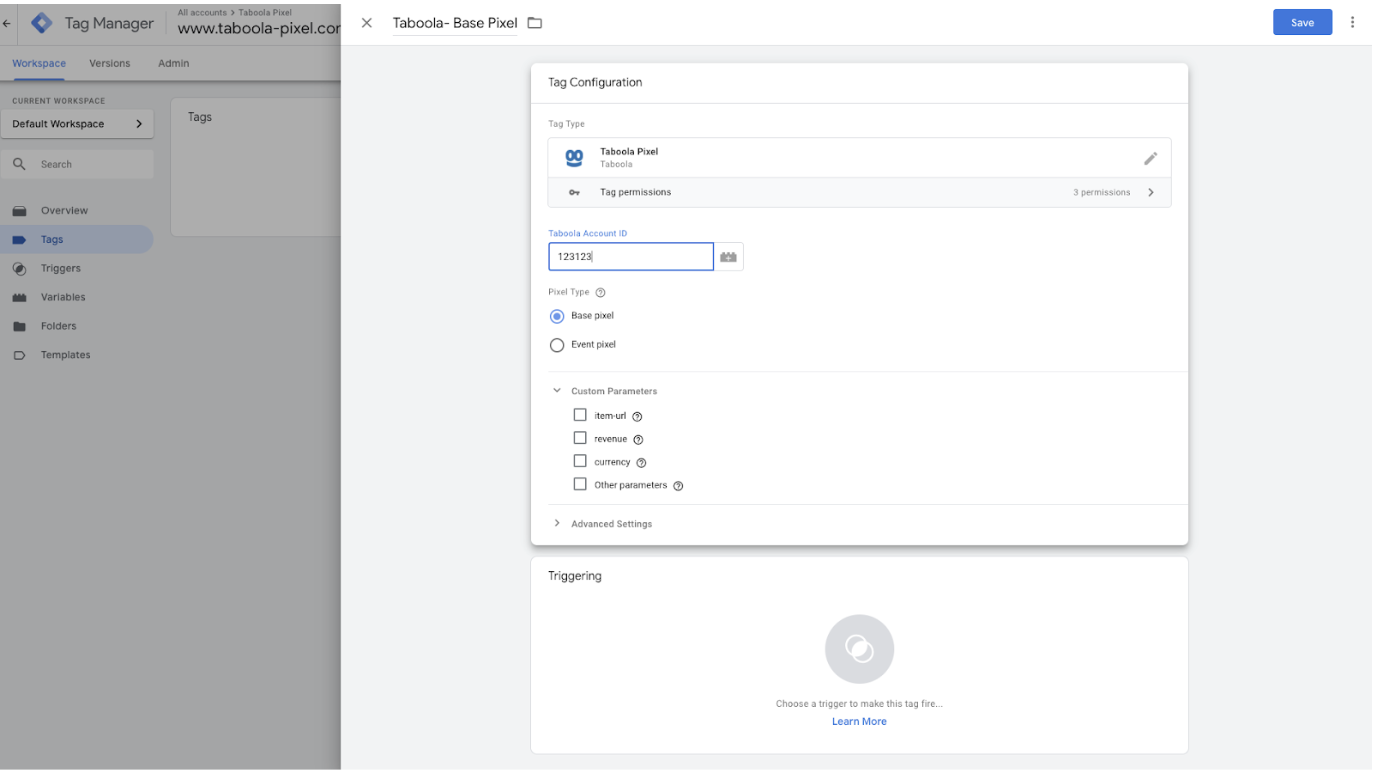Collapse the Custom Parameters section

557,391
